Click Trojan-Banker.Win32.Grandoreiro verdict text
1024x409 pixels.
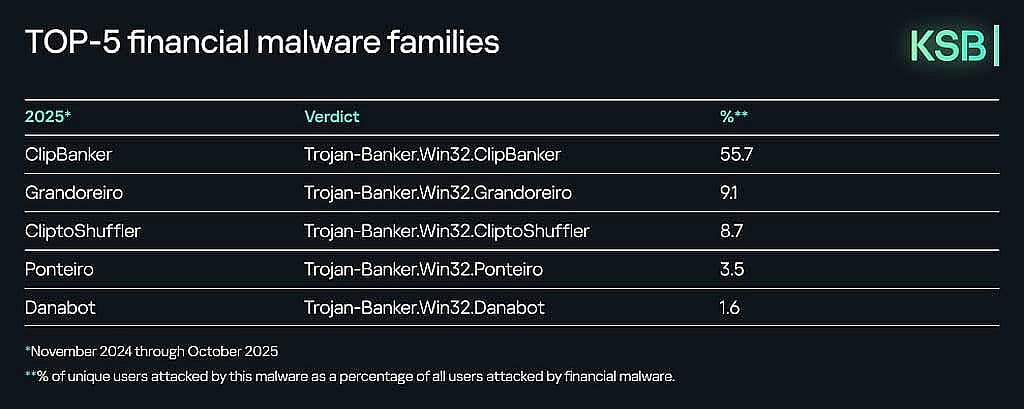pyautogui.click(x=438, y=193)
